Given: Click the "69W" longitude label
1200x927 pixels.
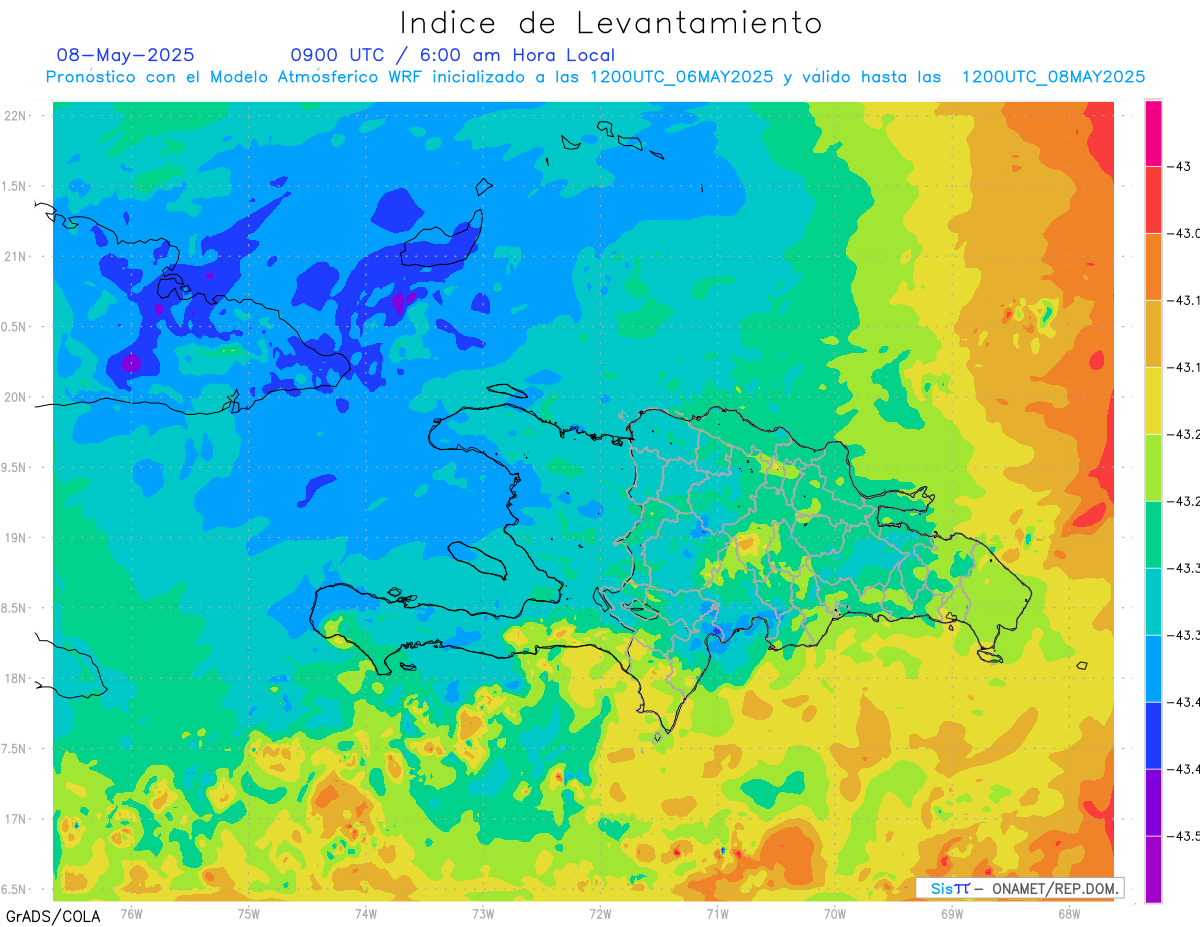Looking at the screenshot, I should [952, 913].
